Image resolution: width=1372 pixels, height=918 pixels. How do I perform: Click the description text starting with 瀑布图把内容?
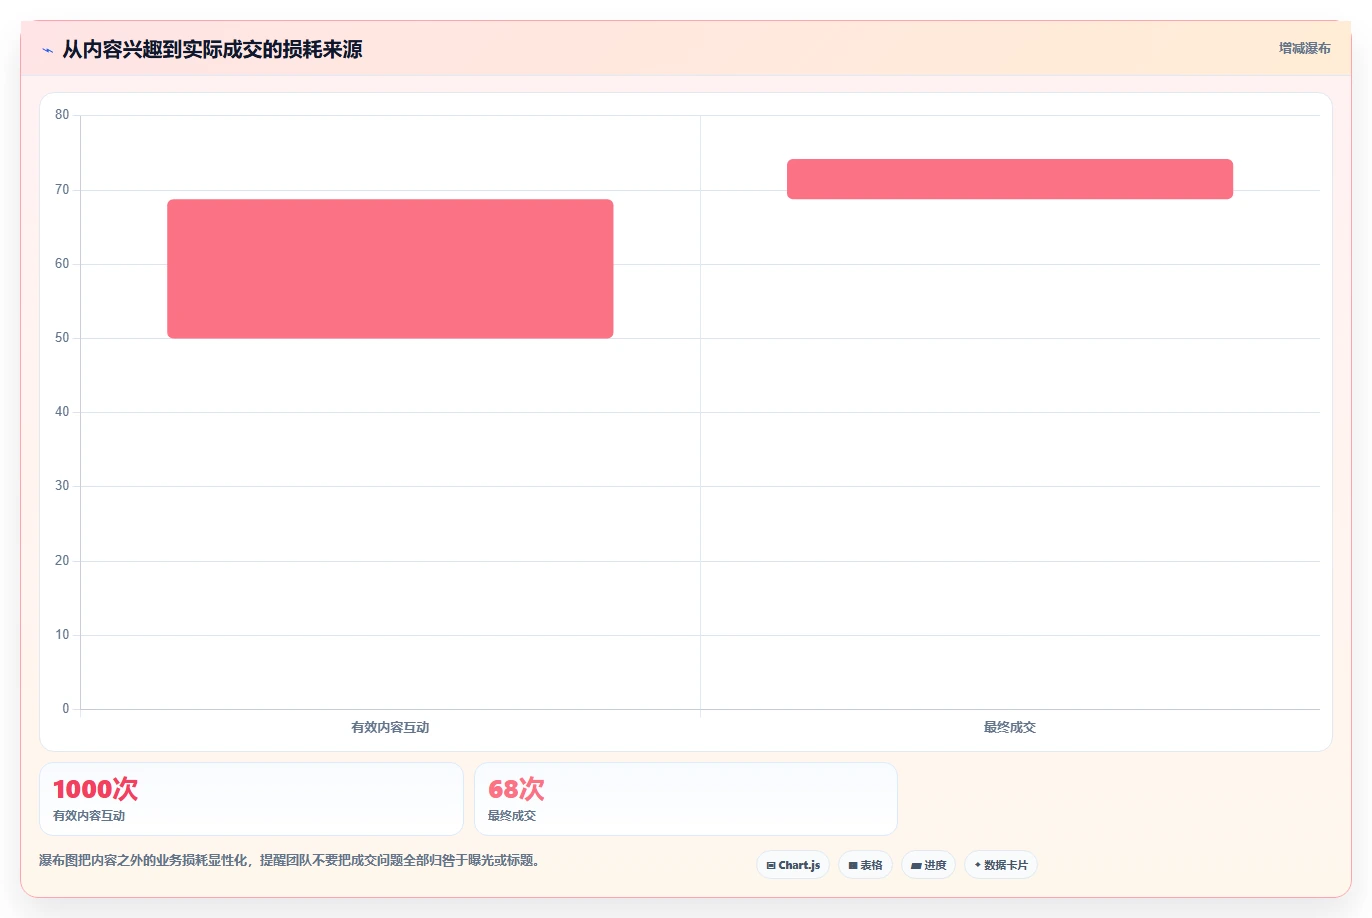(x=291, y=860)
